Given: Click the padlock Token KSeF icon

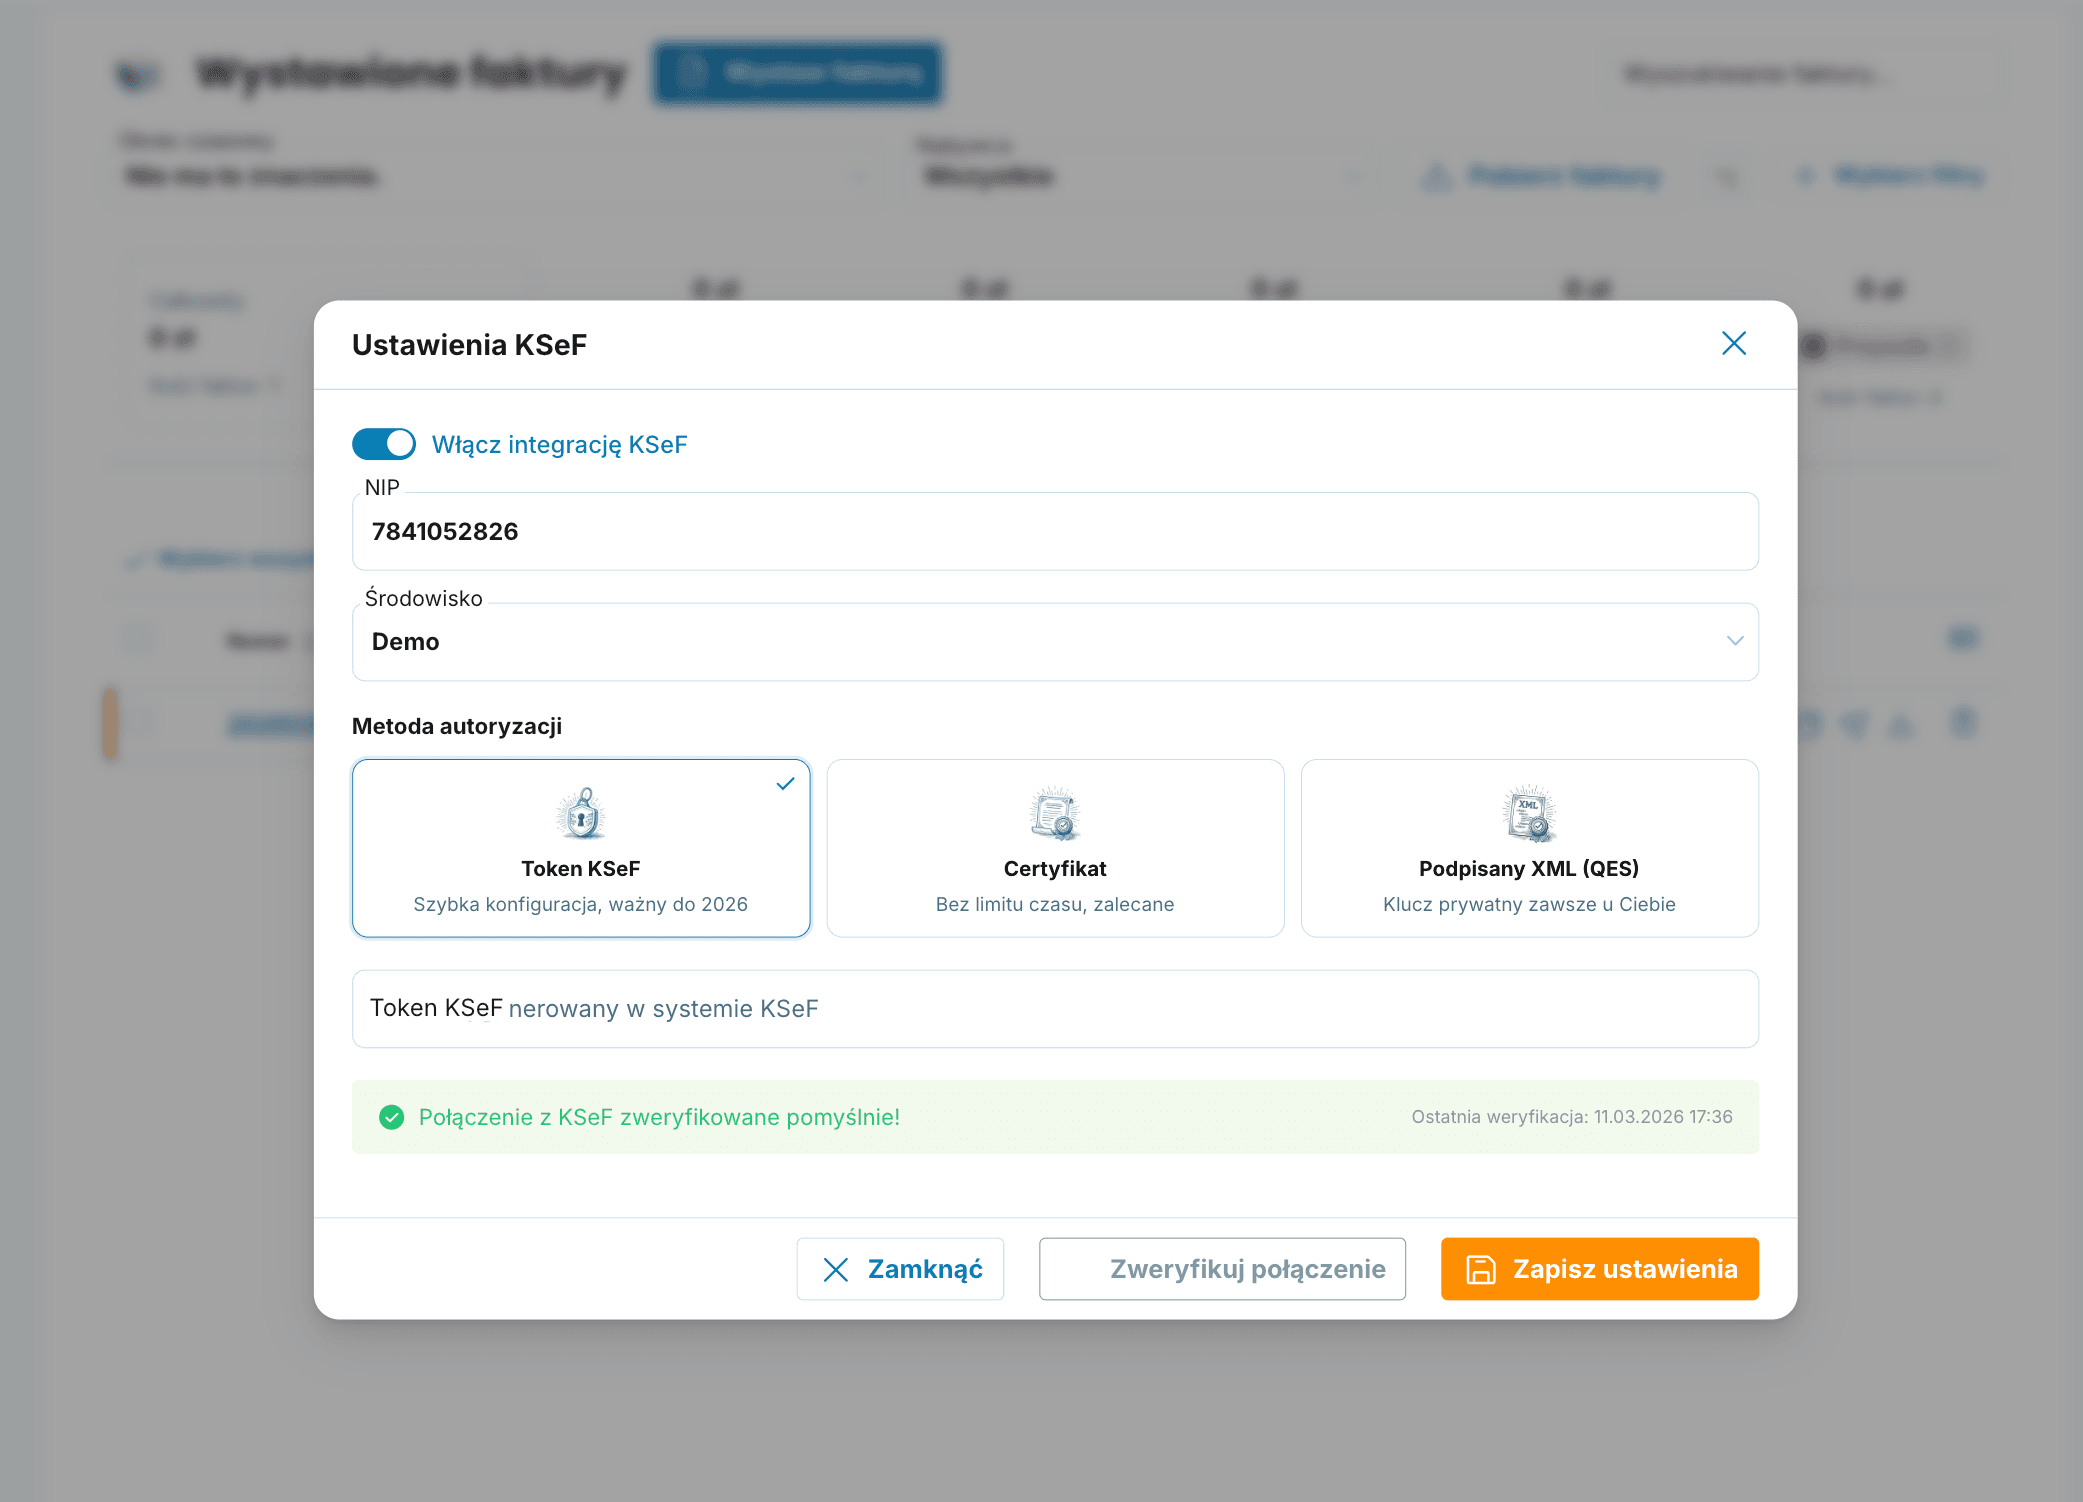Looking at the screenshot, I should click(x=581, y=813).
